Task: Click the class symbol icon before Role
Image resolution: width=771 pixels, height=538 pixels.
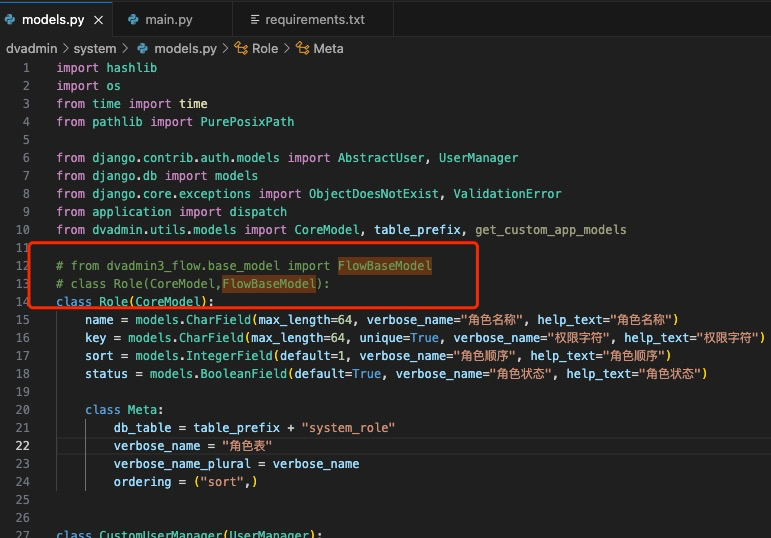Action: point(241,48)
